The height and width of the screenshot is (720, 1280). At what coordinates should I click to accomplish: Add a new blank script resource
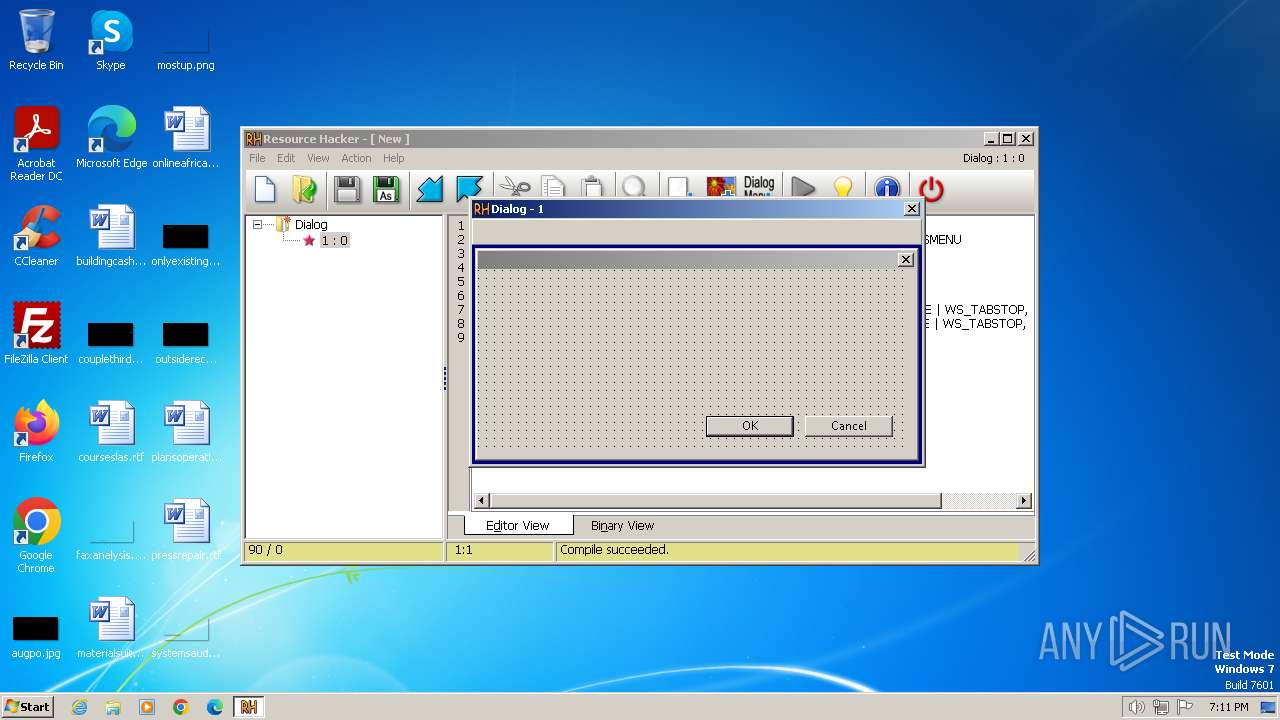click(x=680, y=186)
